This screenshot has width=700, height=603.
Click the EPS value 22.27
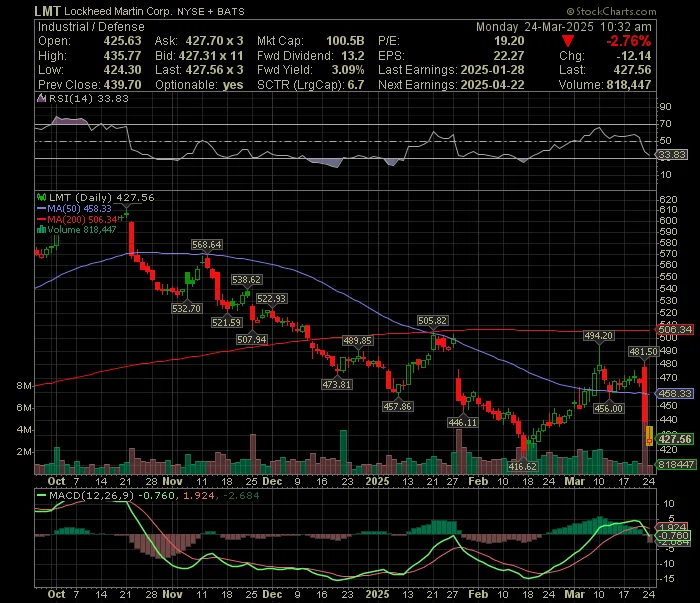click(x=509, y=56)
